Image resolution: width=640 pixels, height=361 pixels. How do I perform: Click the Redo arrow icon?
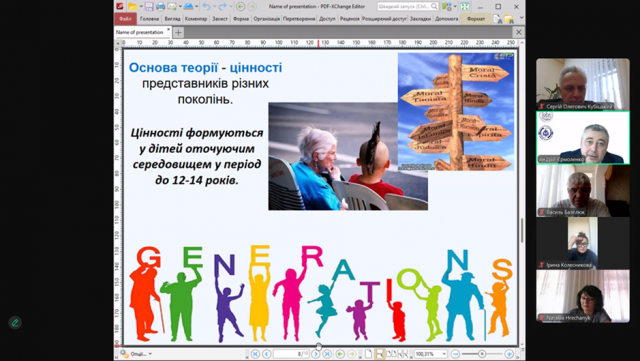click(222, 7)
